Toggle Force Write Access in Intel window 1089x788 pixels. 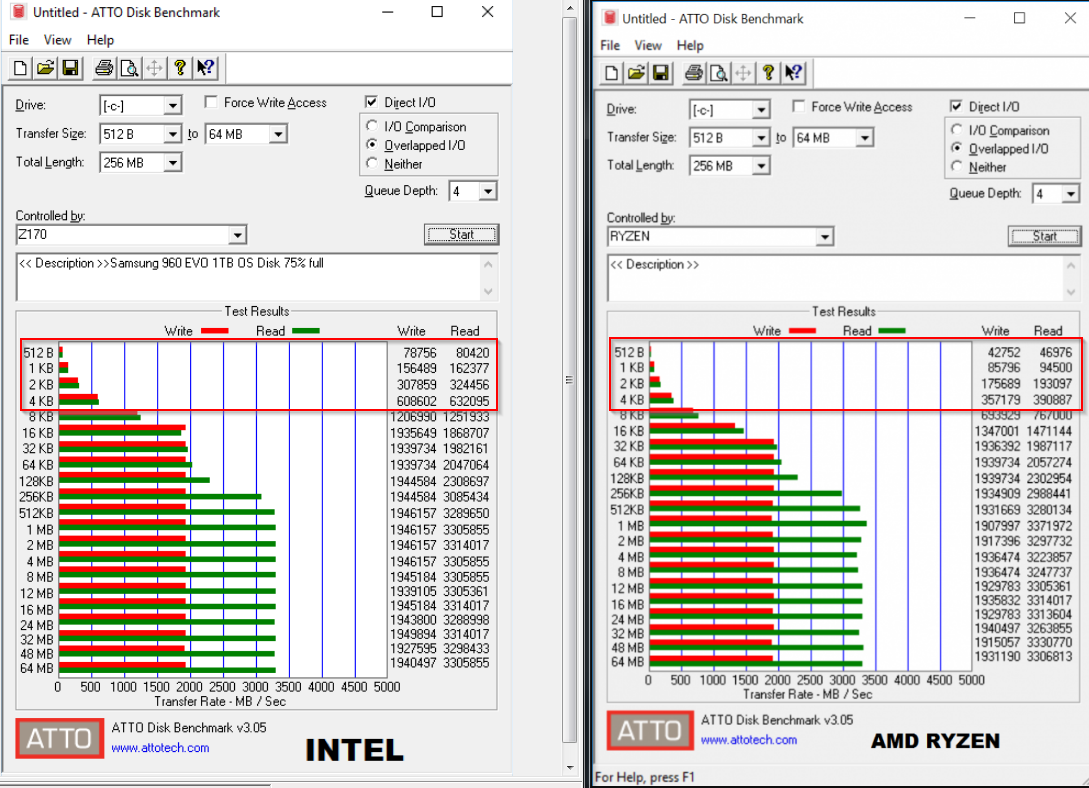211,102
